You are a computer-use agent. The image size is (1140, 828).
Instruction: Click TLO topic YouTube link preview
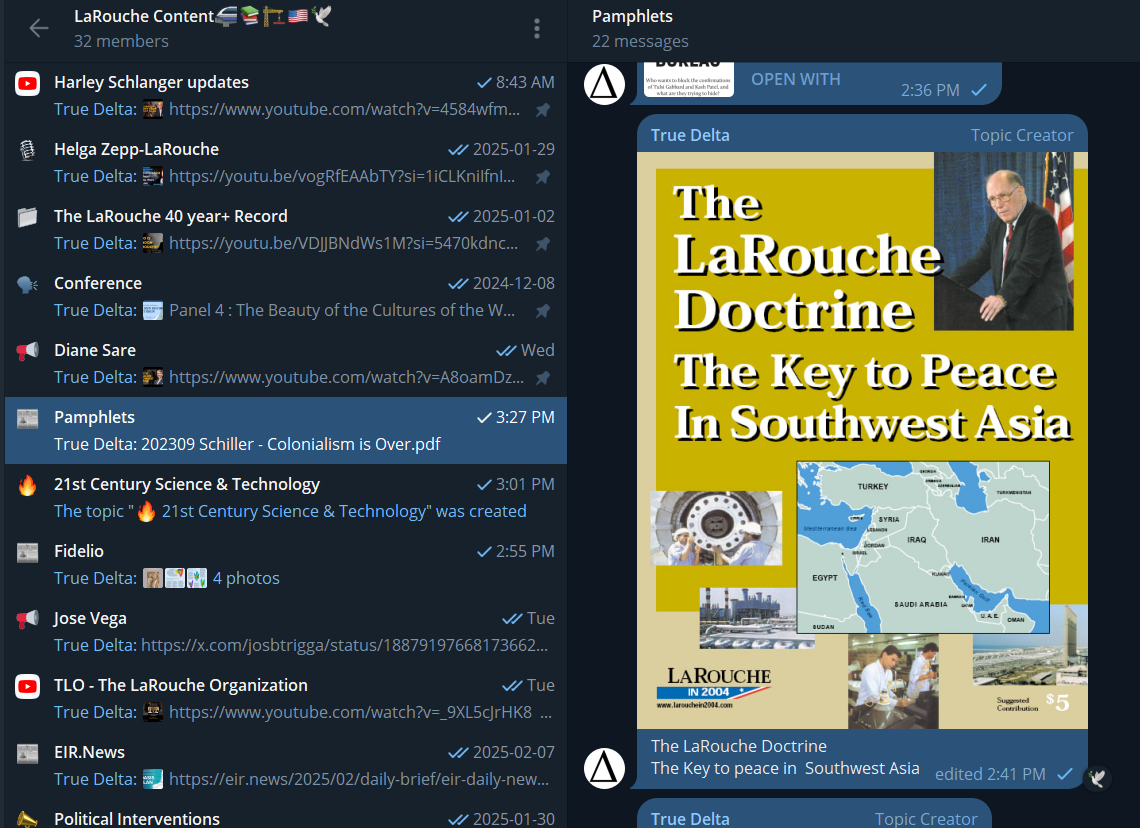click(x=348, y=712)
